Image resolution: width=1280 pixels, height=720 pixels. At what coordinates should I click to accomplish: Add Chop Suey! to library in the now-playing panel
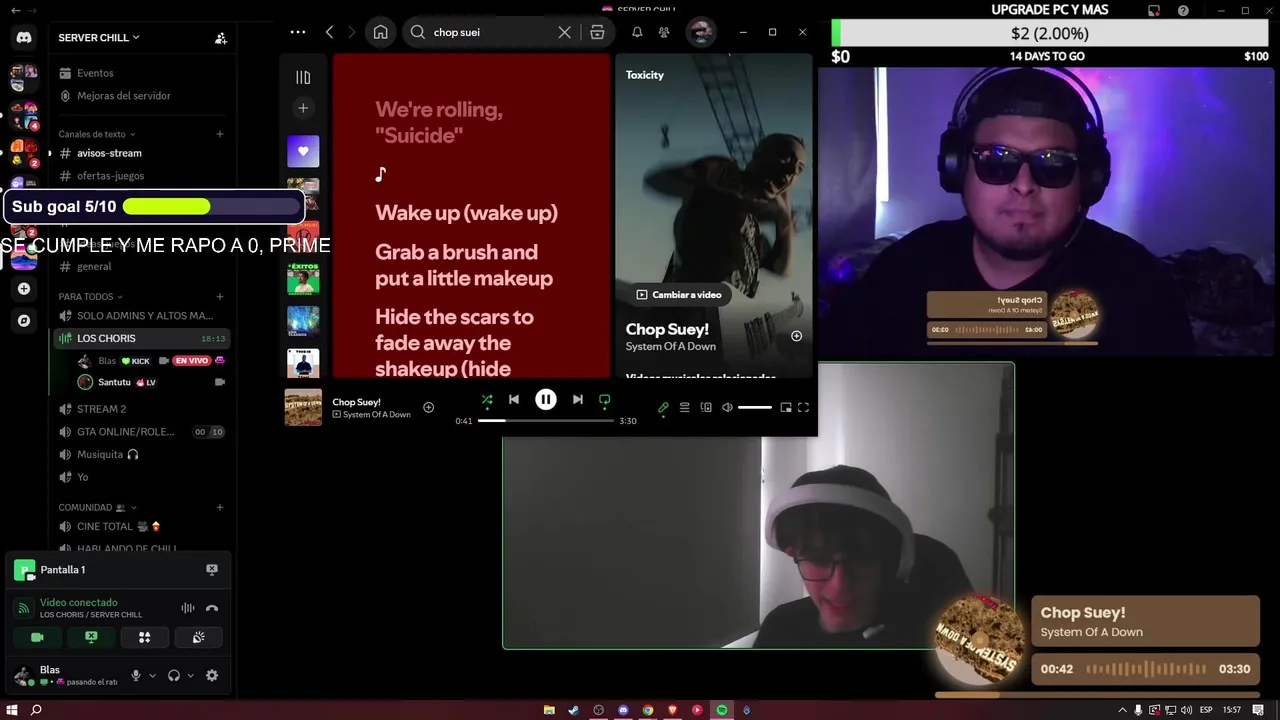pos(797,336)
